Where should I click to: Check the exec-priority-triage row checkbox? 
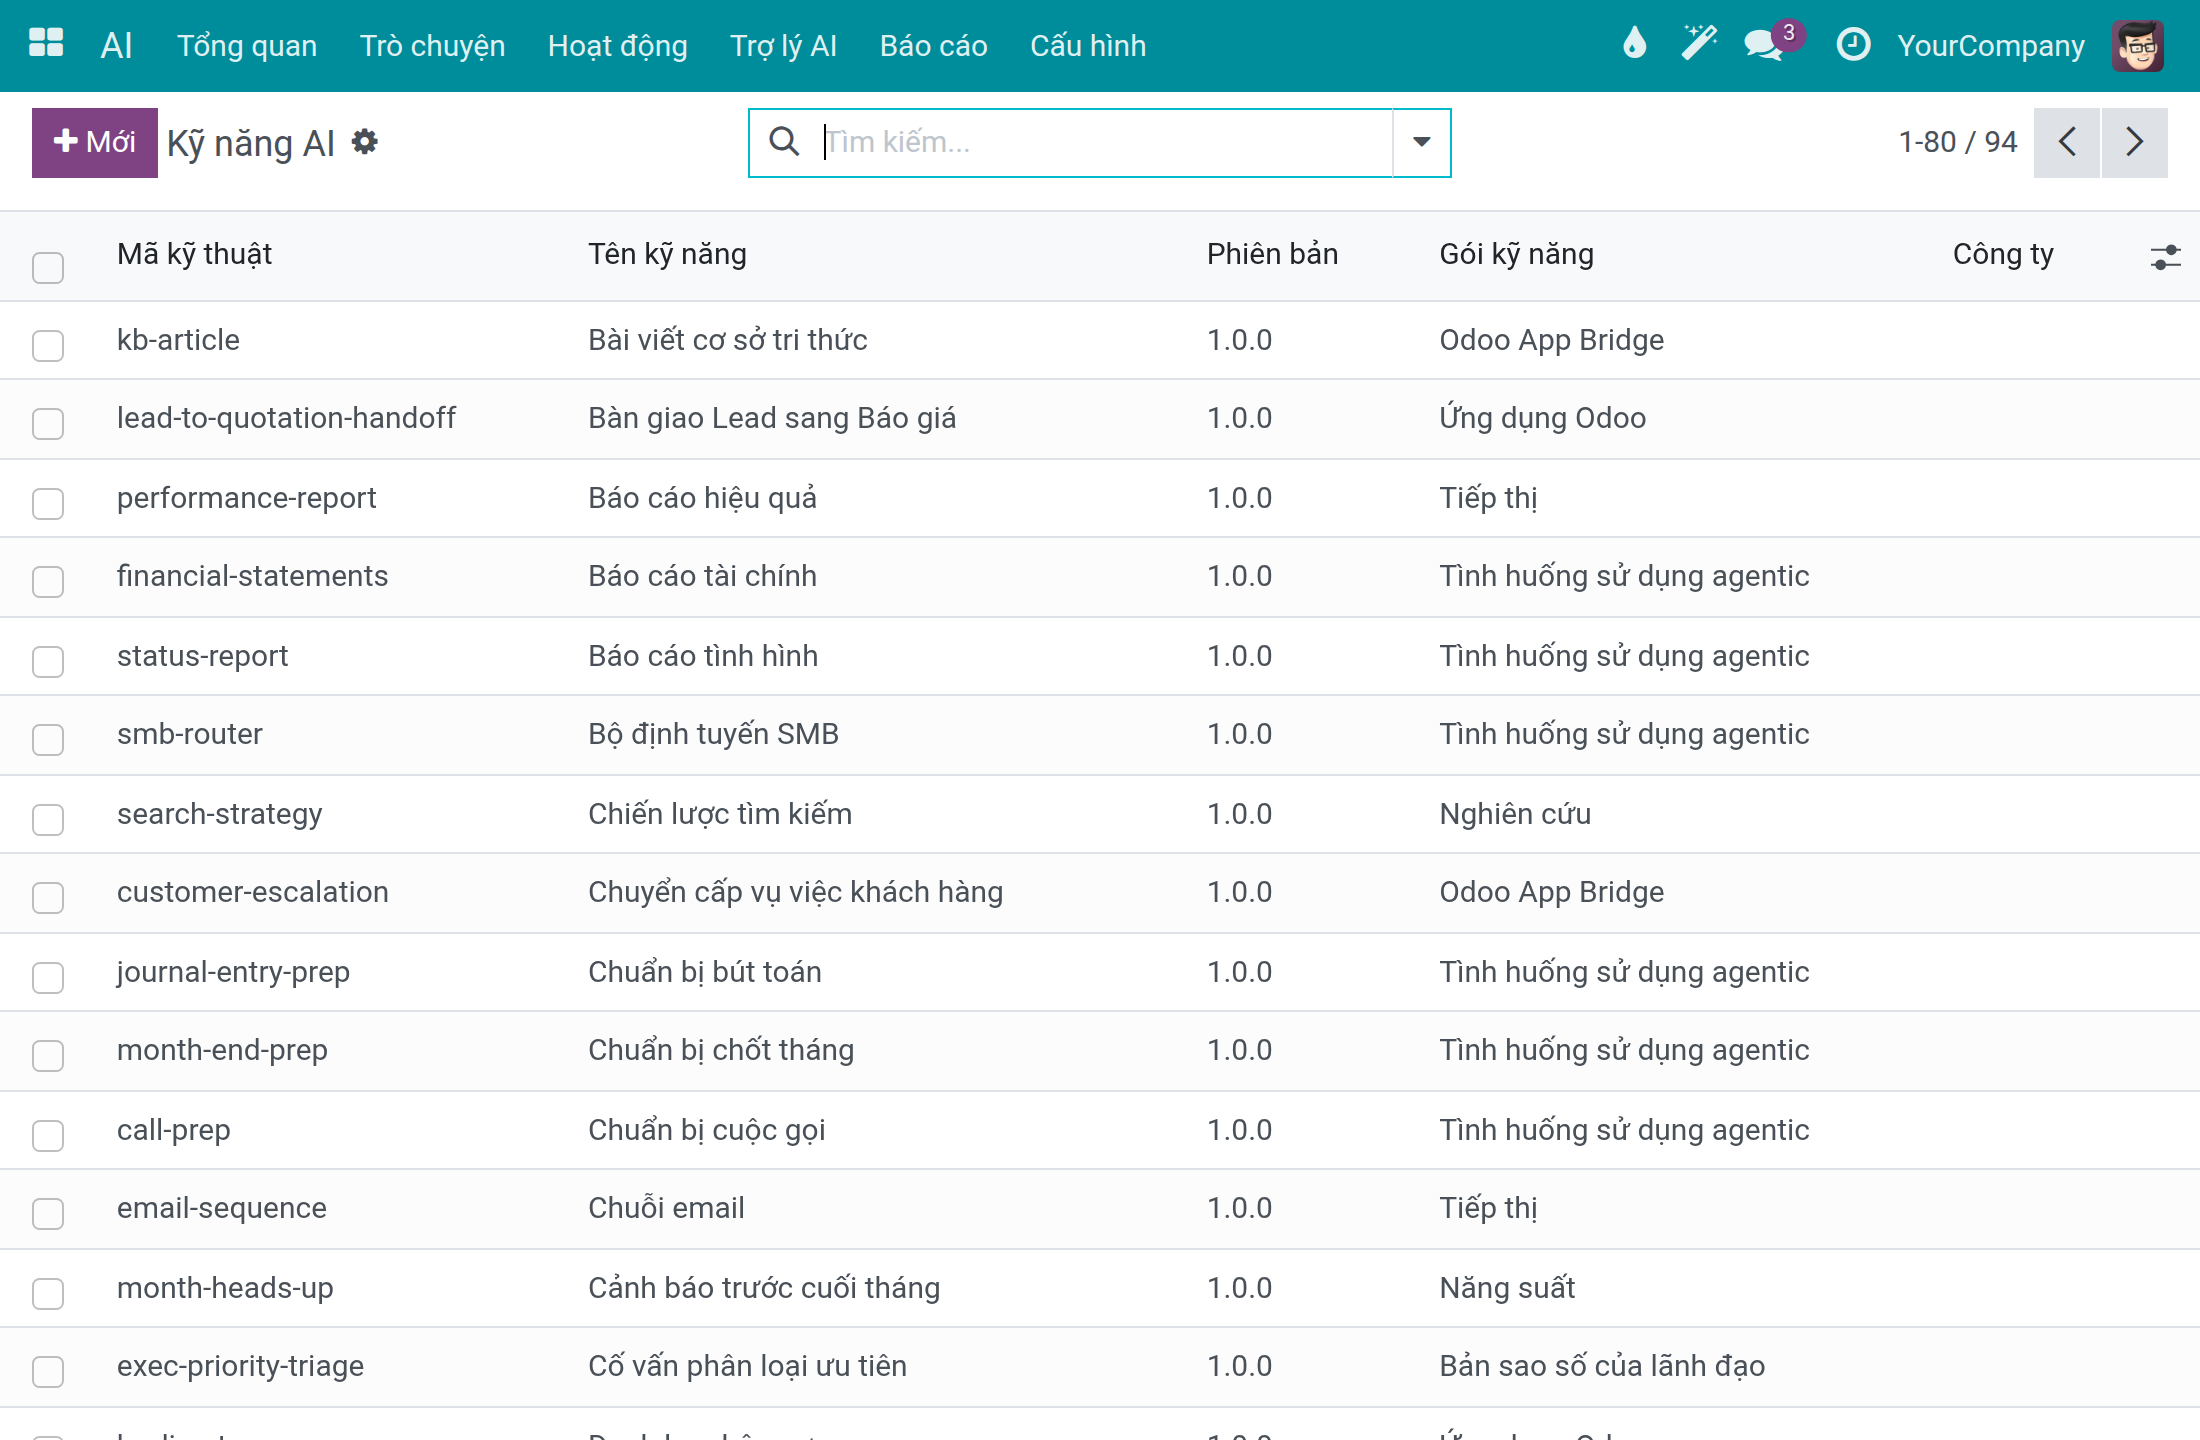(48, 1371)
